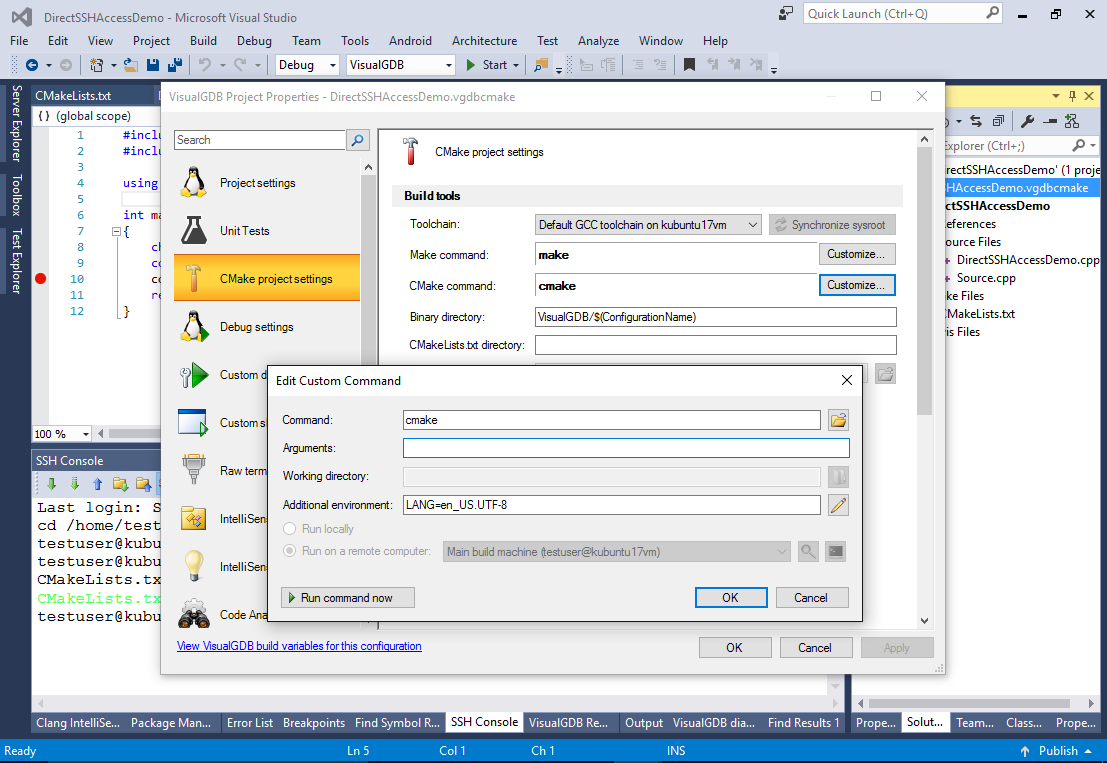Click the Save All toolbar icon
This screenshot has height=763, width=1107.
pos(174,65)
